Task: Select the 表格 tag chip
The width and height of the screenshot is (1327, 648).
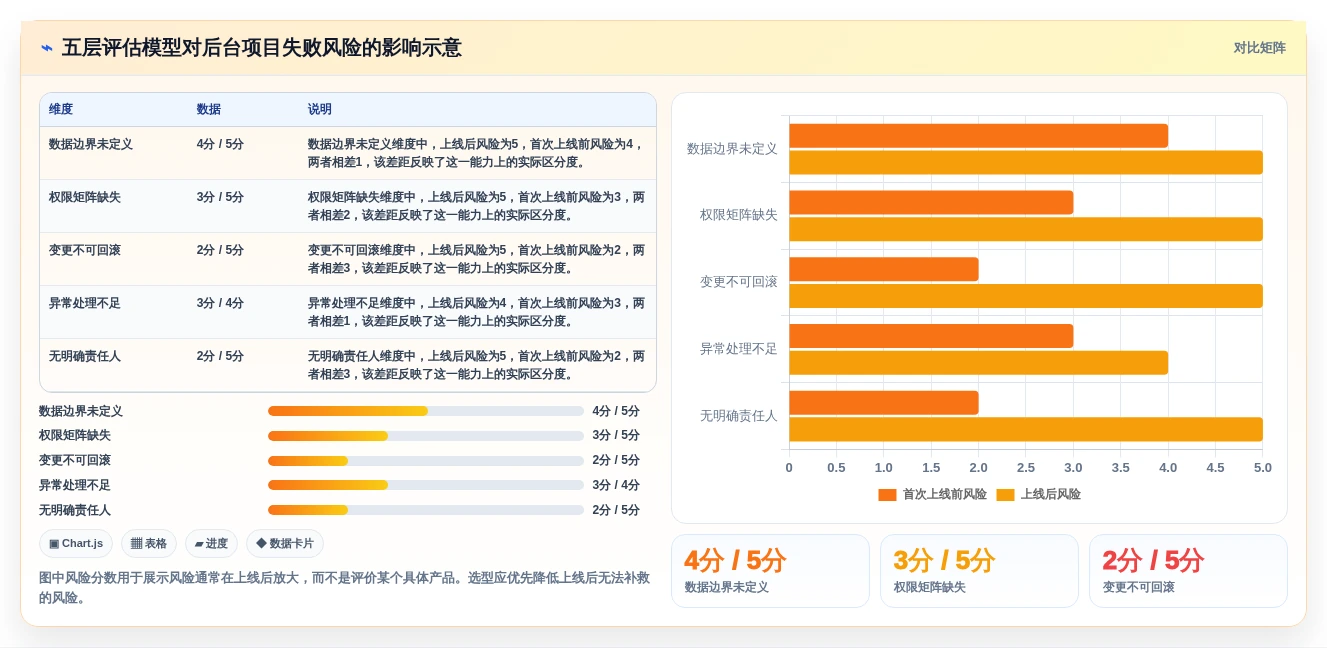Action: (x=149, y=544)
